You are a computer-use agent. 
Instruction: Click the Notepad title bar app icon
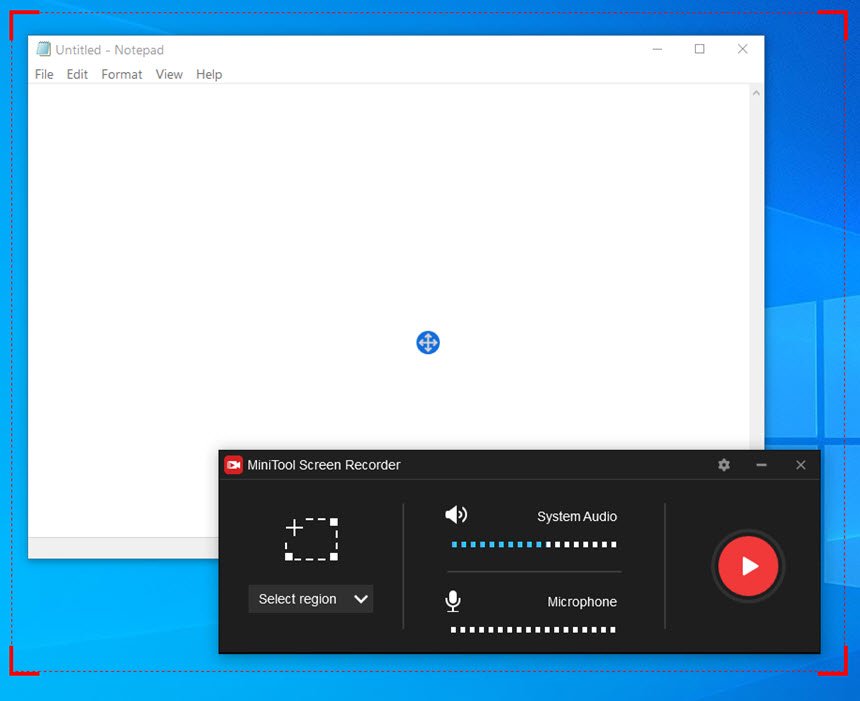click(x=43, y=49)
